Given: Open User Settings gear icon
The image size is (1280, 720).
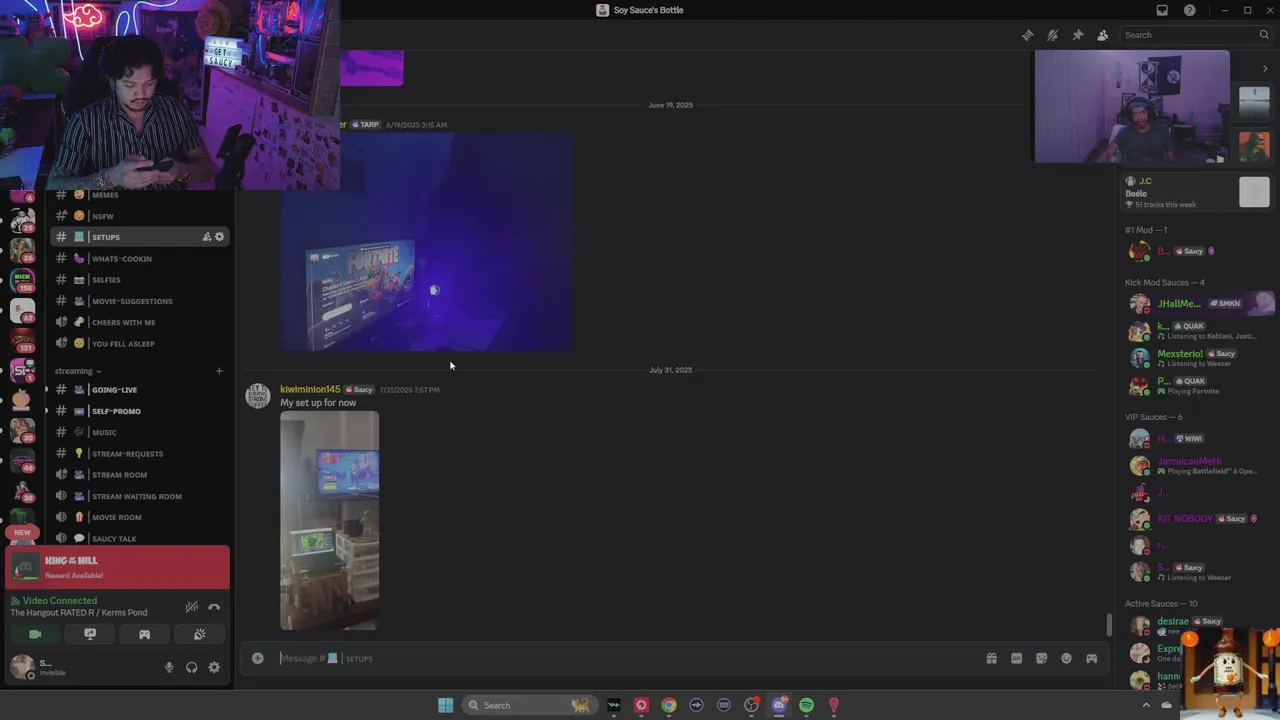Looking at the screenshot, I should (x=214, y=667).
